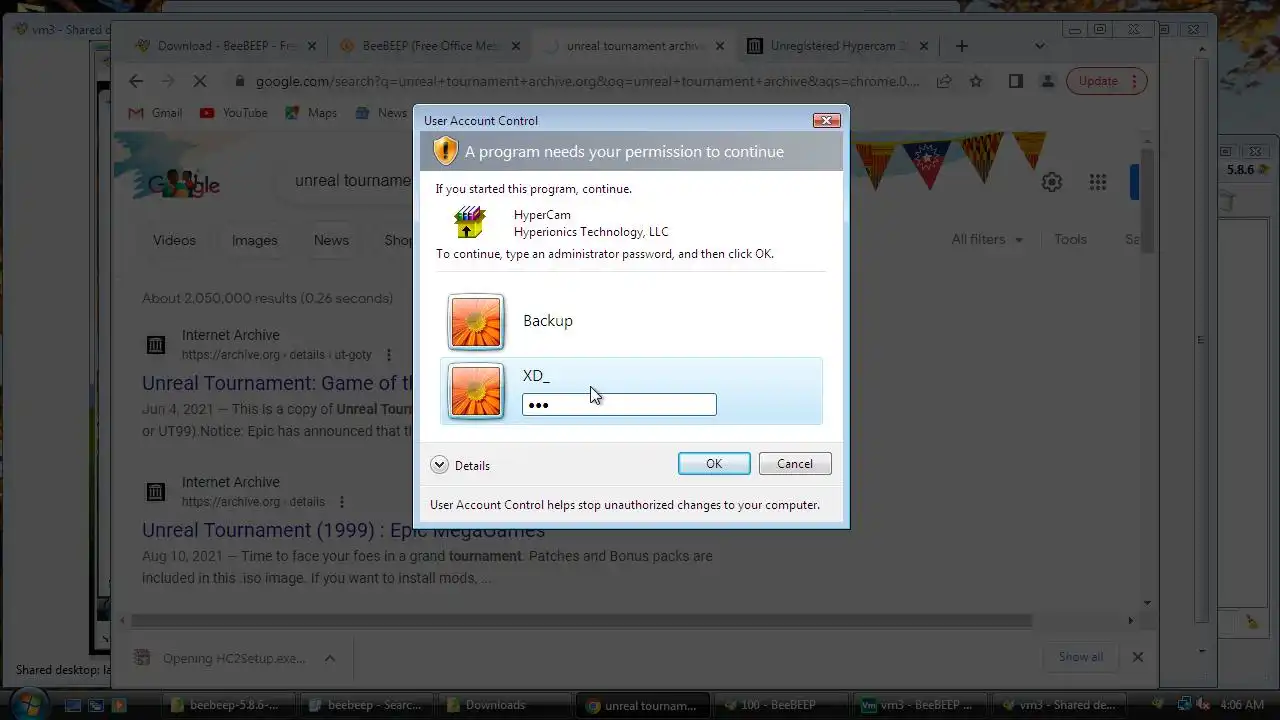This screenshot has height=720, width=1280.
Task: Click the site lock icon in address bar
Action: 238,81
